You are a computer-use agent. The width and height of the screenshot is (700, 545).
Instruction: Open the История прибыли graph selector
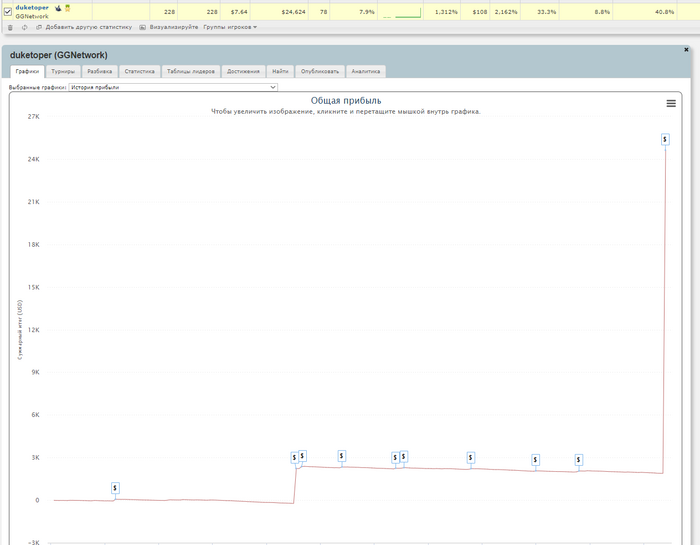tap(173, 87)
